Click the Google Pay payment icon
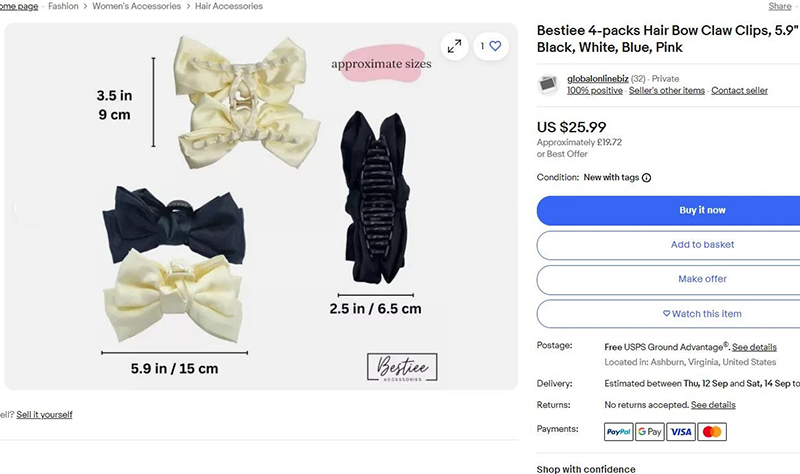 tap(650, 432)
